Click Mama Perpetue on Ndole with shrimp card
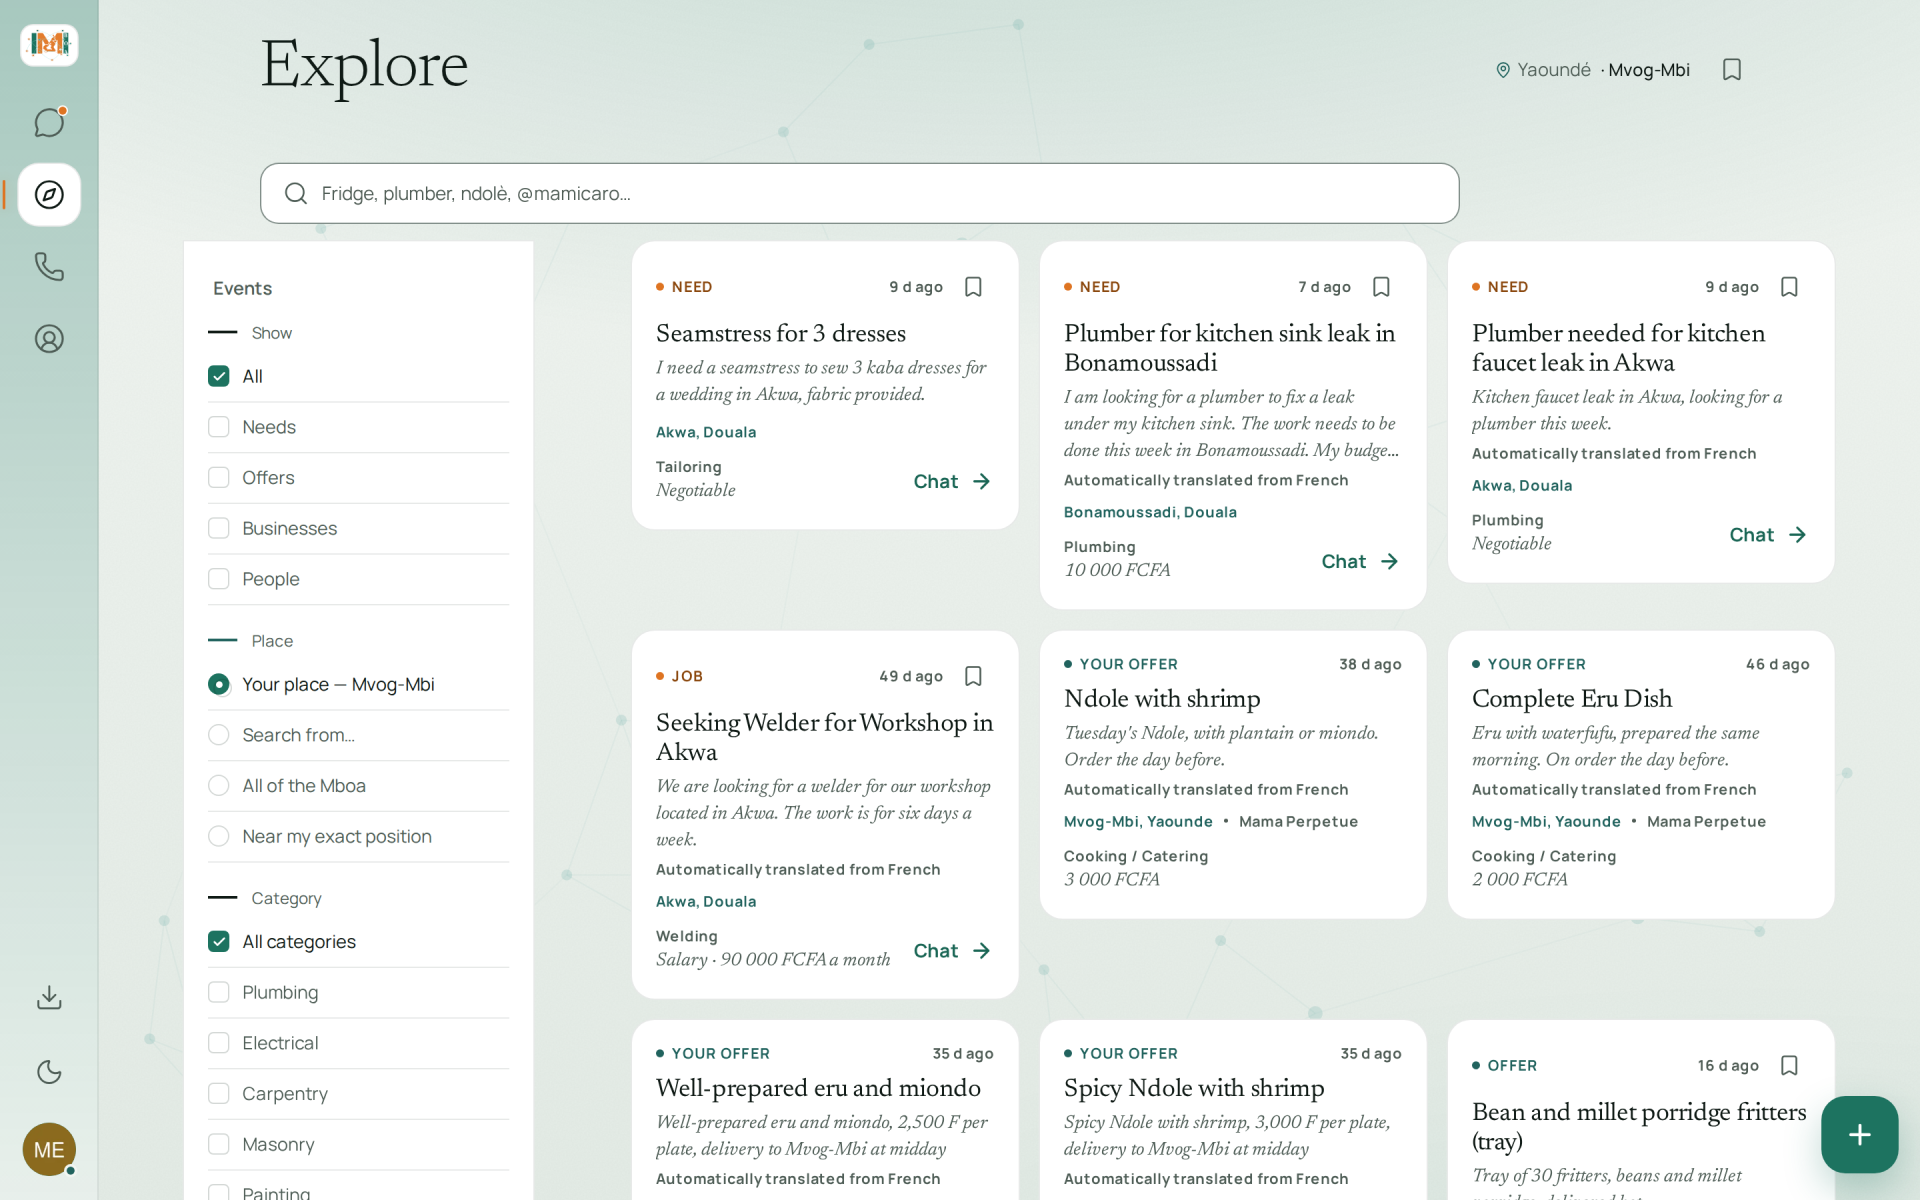This screenshot has width=1920, height=1200. coord(1298,821)
